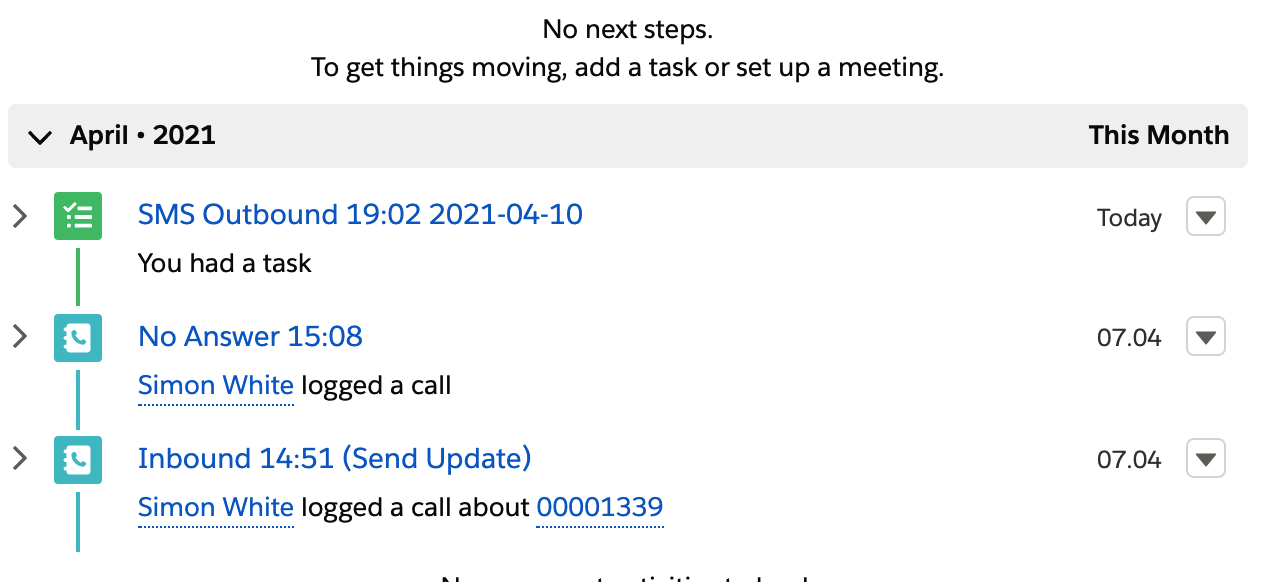Open the actions dropdown for the SMS Outbound task
Screen dimensions: 1266x582
pyautogui.click(x=1206, y=216)
